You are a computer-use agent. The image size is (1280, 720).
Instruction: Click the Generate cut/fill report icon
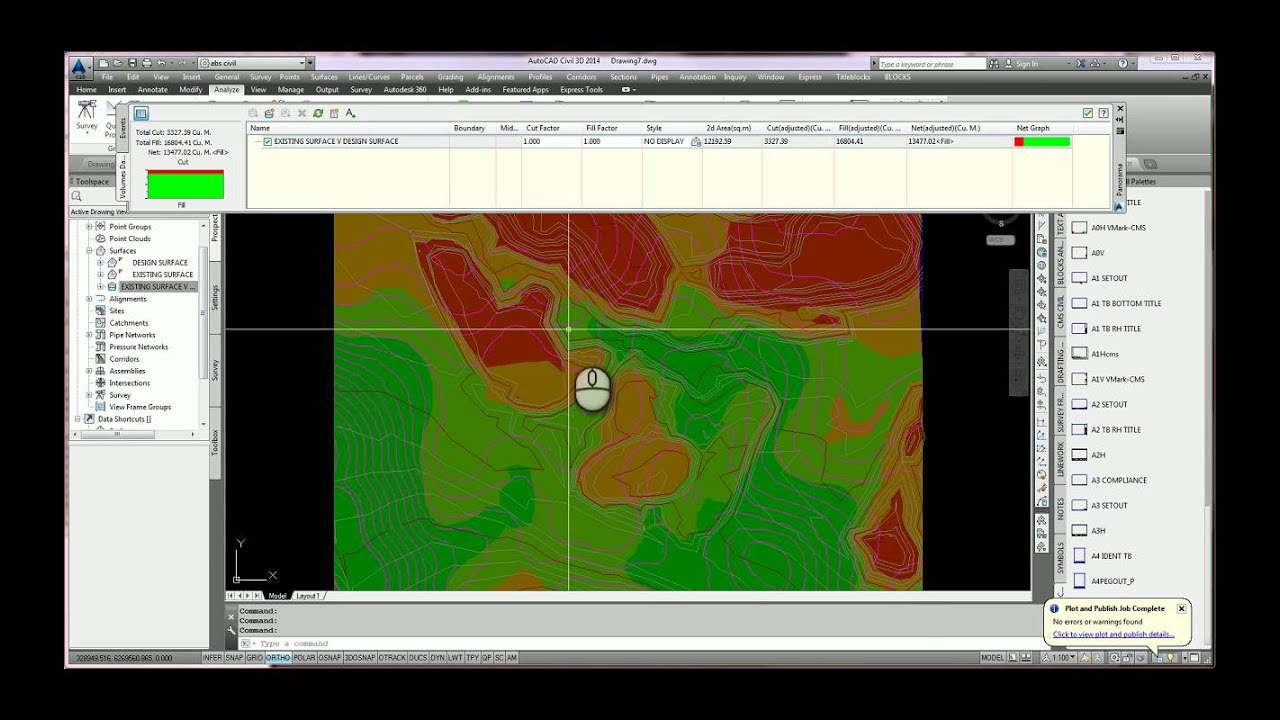[x=334, y=113]
